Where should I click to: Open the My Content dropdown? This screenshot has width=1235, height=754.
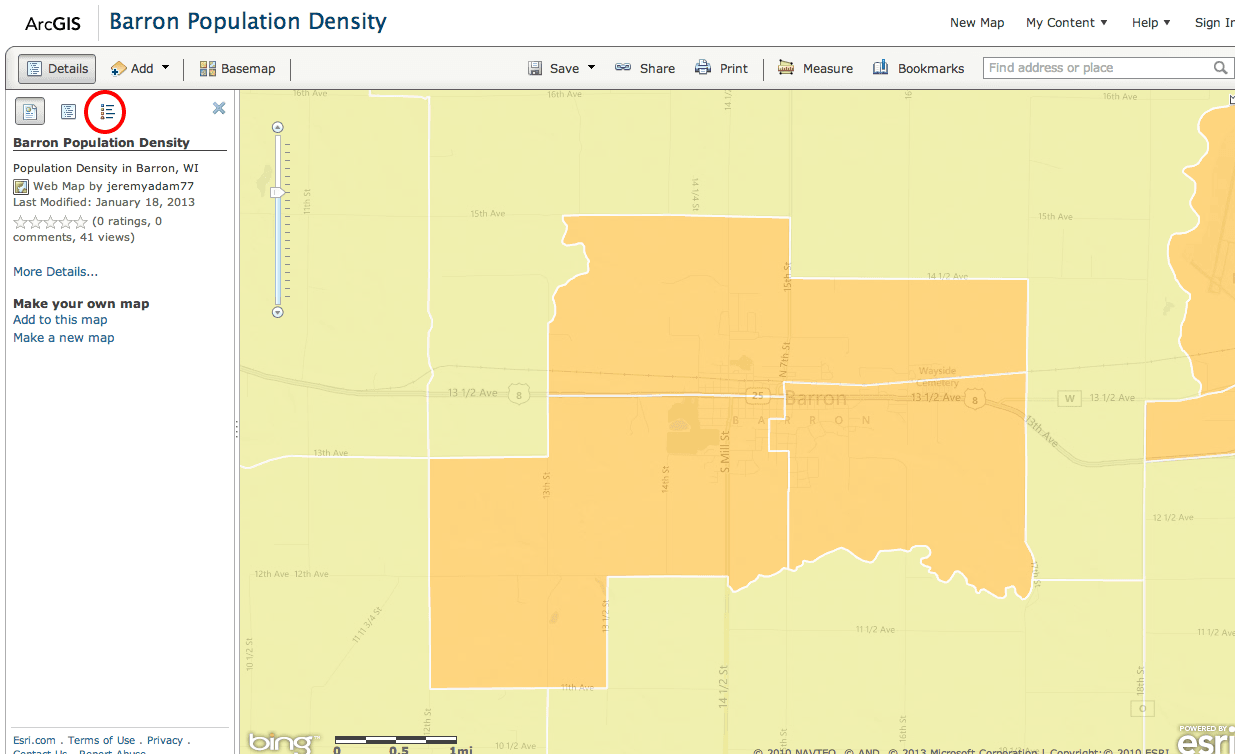pos(1066,22)
